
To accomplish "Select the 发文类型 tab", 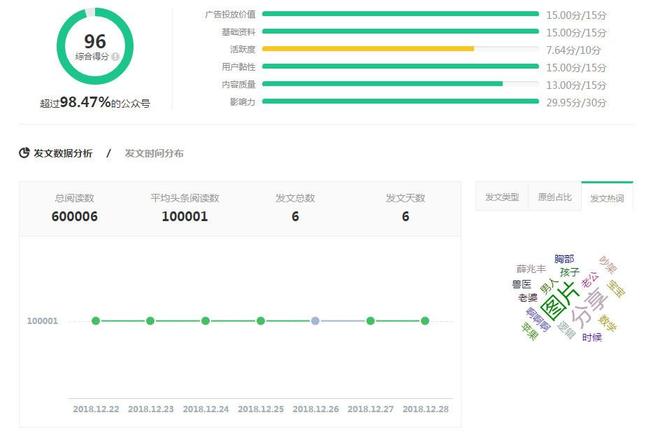I will click(x=501, y=198).
